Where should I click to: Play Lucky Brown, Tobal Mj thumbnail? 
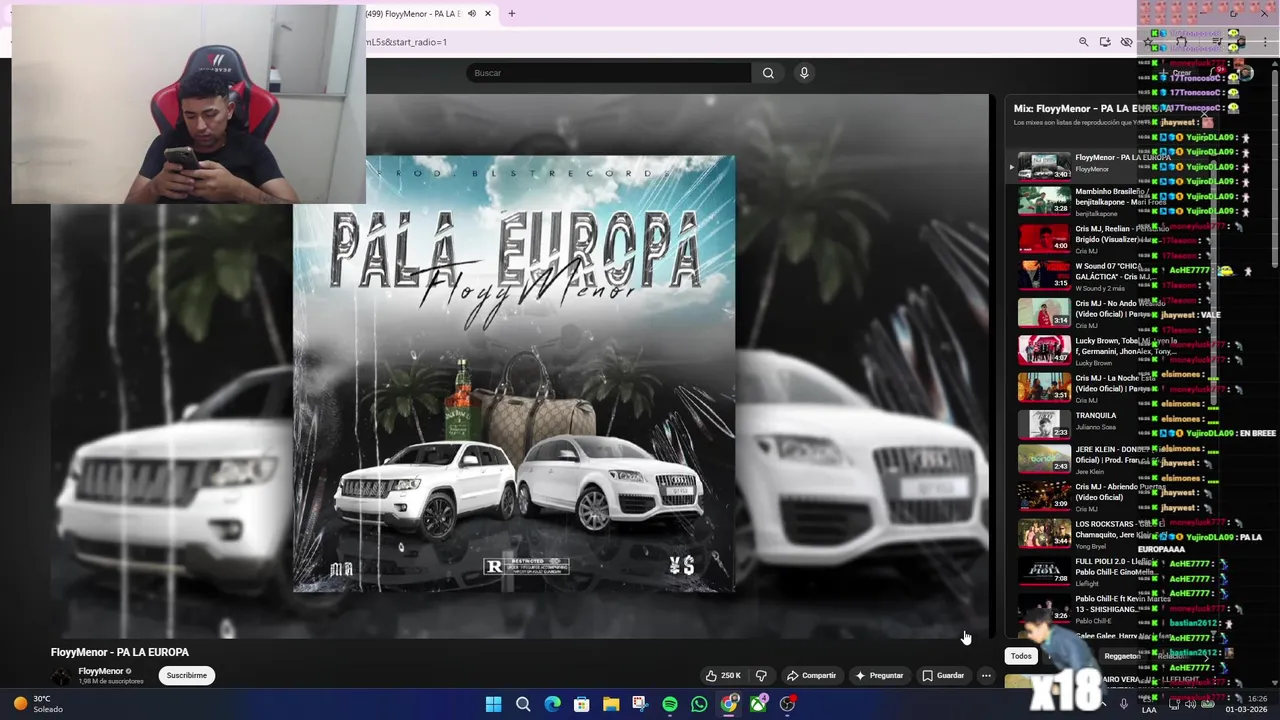[1044, 351]
